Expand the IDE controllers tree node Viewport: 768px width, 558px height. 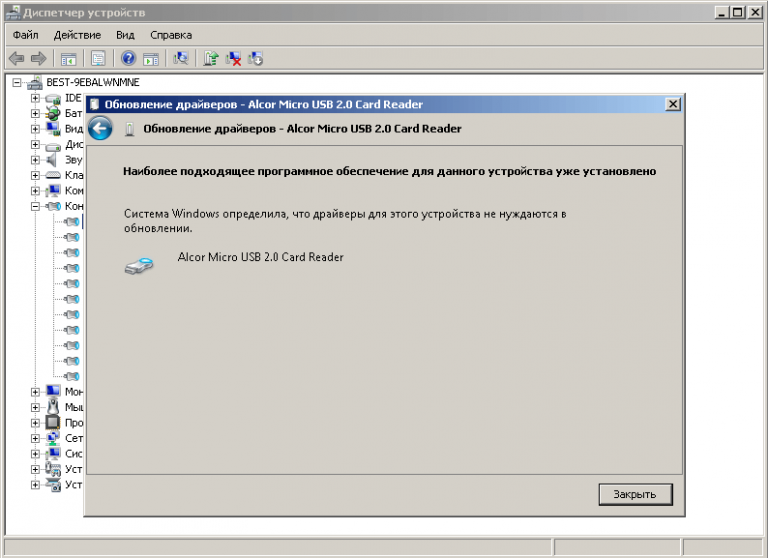click(35, 98)
